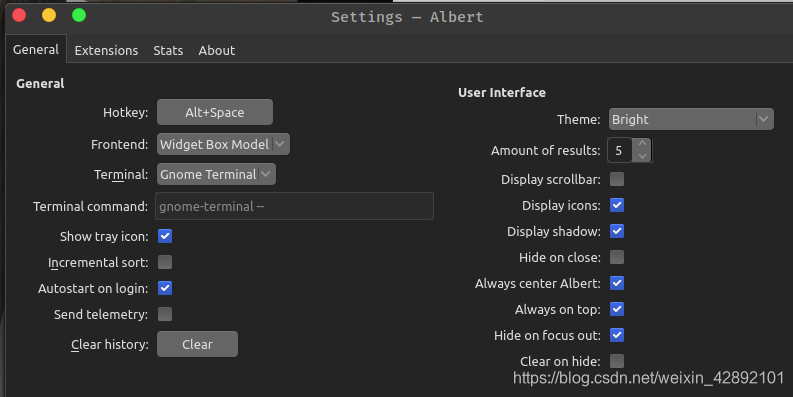Uncheck Always center Albert
This screenshot has width=793, height=397.
click(x=617, y=283)
